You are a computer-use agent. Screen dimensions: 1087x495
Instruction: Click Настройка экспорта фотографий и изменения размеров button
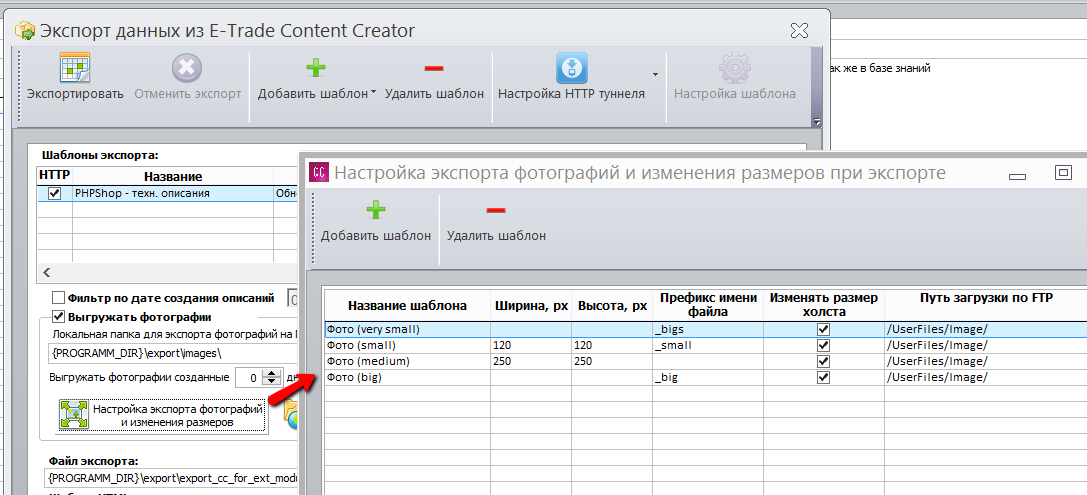[162, 415]
